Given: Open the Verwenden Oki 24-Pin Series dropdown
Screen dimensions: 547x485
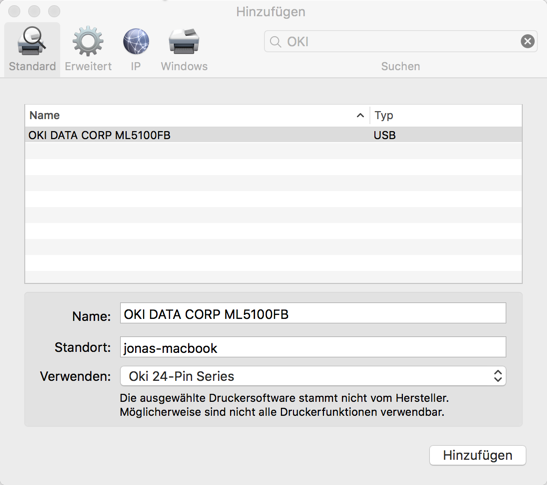Looking at the screenshot, I should pos(313,376).
